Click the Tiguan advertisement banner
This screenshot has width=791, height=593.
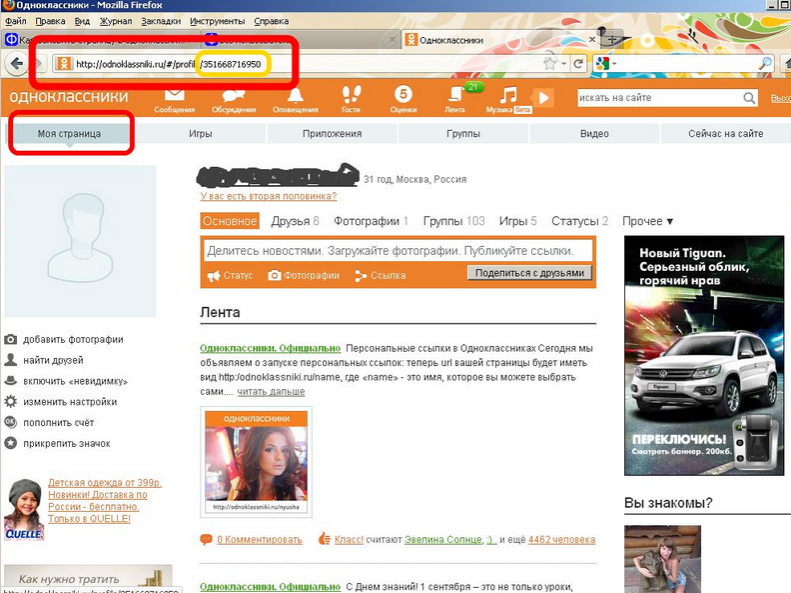pyautogui.click(x=704, y=355)
